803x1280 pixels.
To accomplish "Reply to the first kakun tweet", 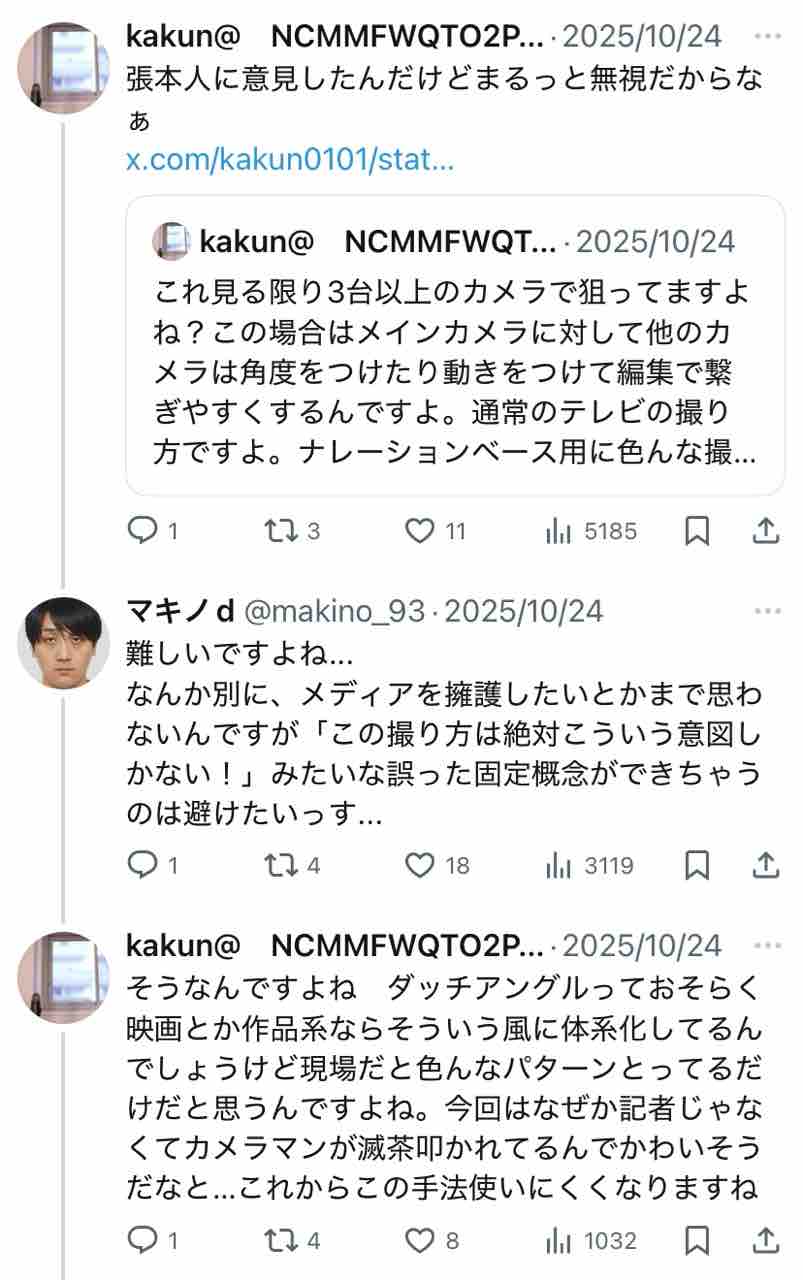I will (x=142, y=531).
